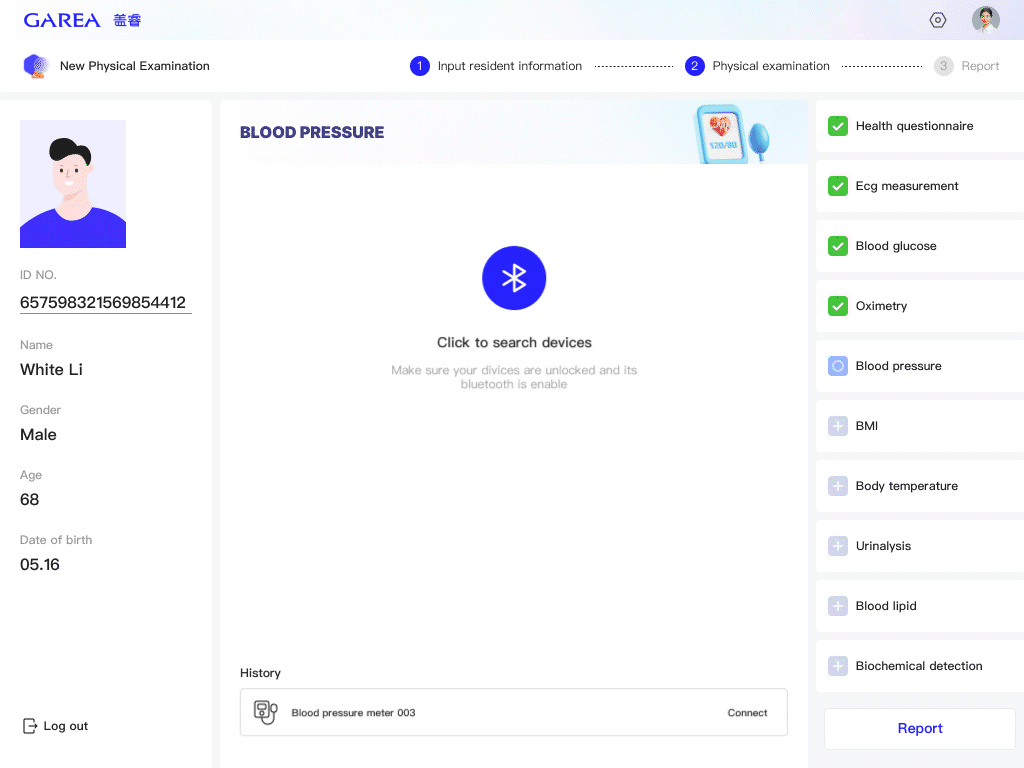Click the blood pressure monitor illustration

pos(732,135)
